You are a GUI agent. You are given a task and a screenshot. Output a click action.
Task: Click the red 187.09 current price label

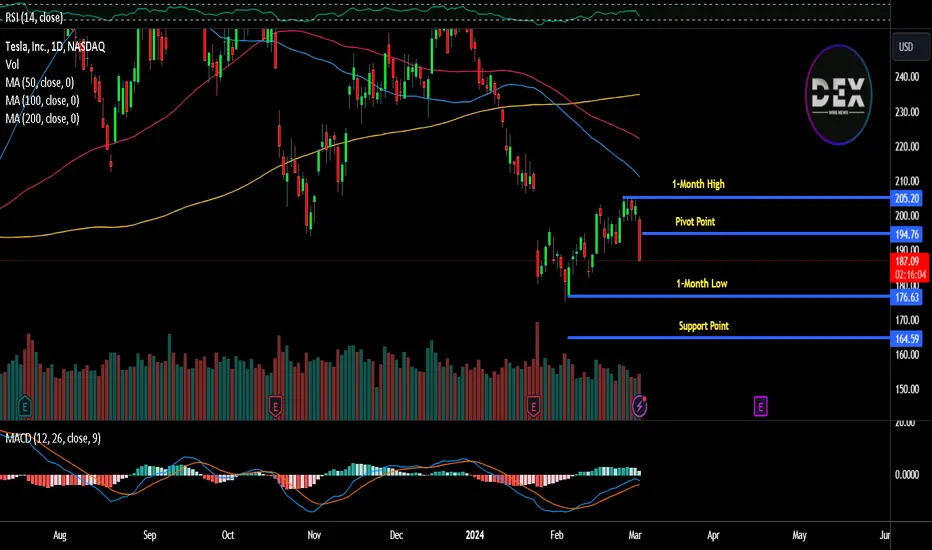point(908,261)
